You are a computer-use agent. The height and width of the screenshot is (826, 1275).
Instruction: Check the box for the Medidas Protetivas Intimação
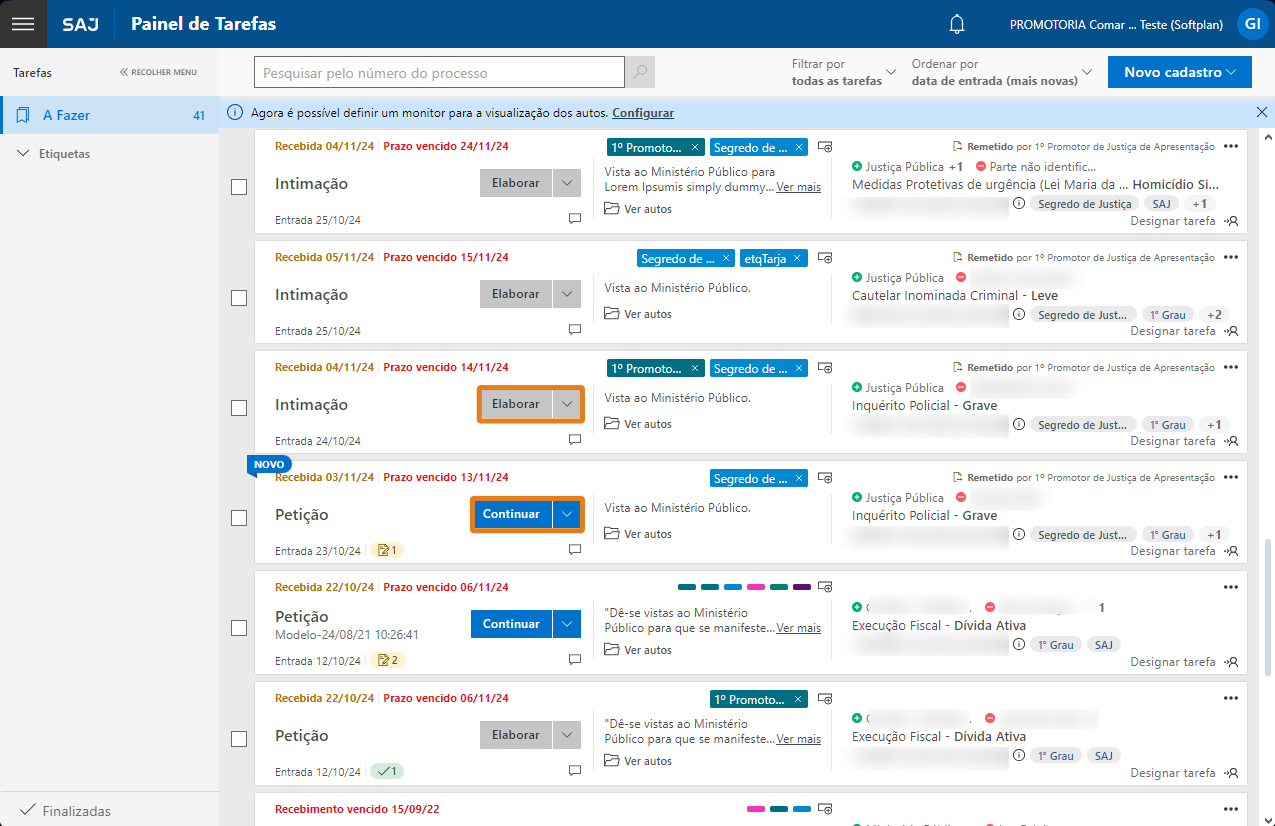[x=239, y=187]
